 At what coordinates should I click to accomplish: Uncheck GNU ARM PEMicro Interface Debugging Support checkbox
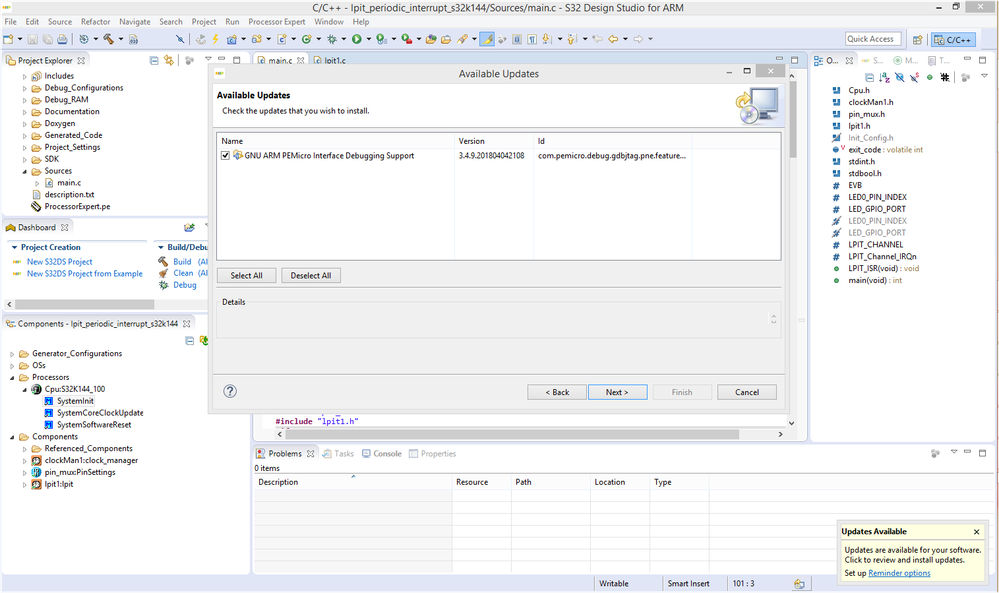point(226,155)
